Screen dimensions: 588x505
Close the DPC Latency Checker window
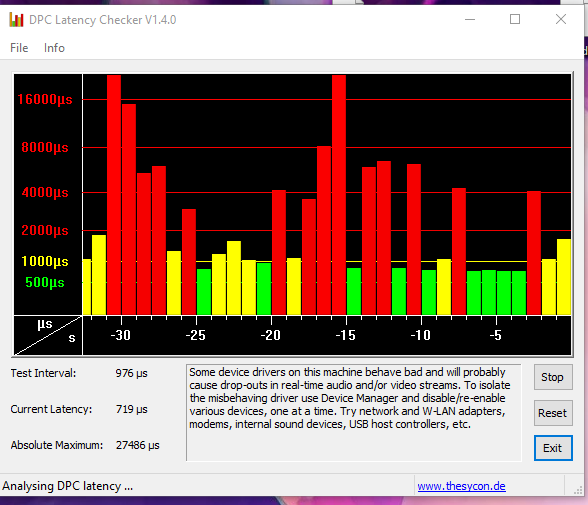561,19
